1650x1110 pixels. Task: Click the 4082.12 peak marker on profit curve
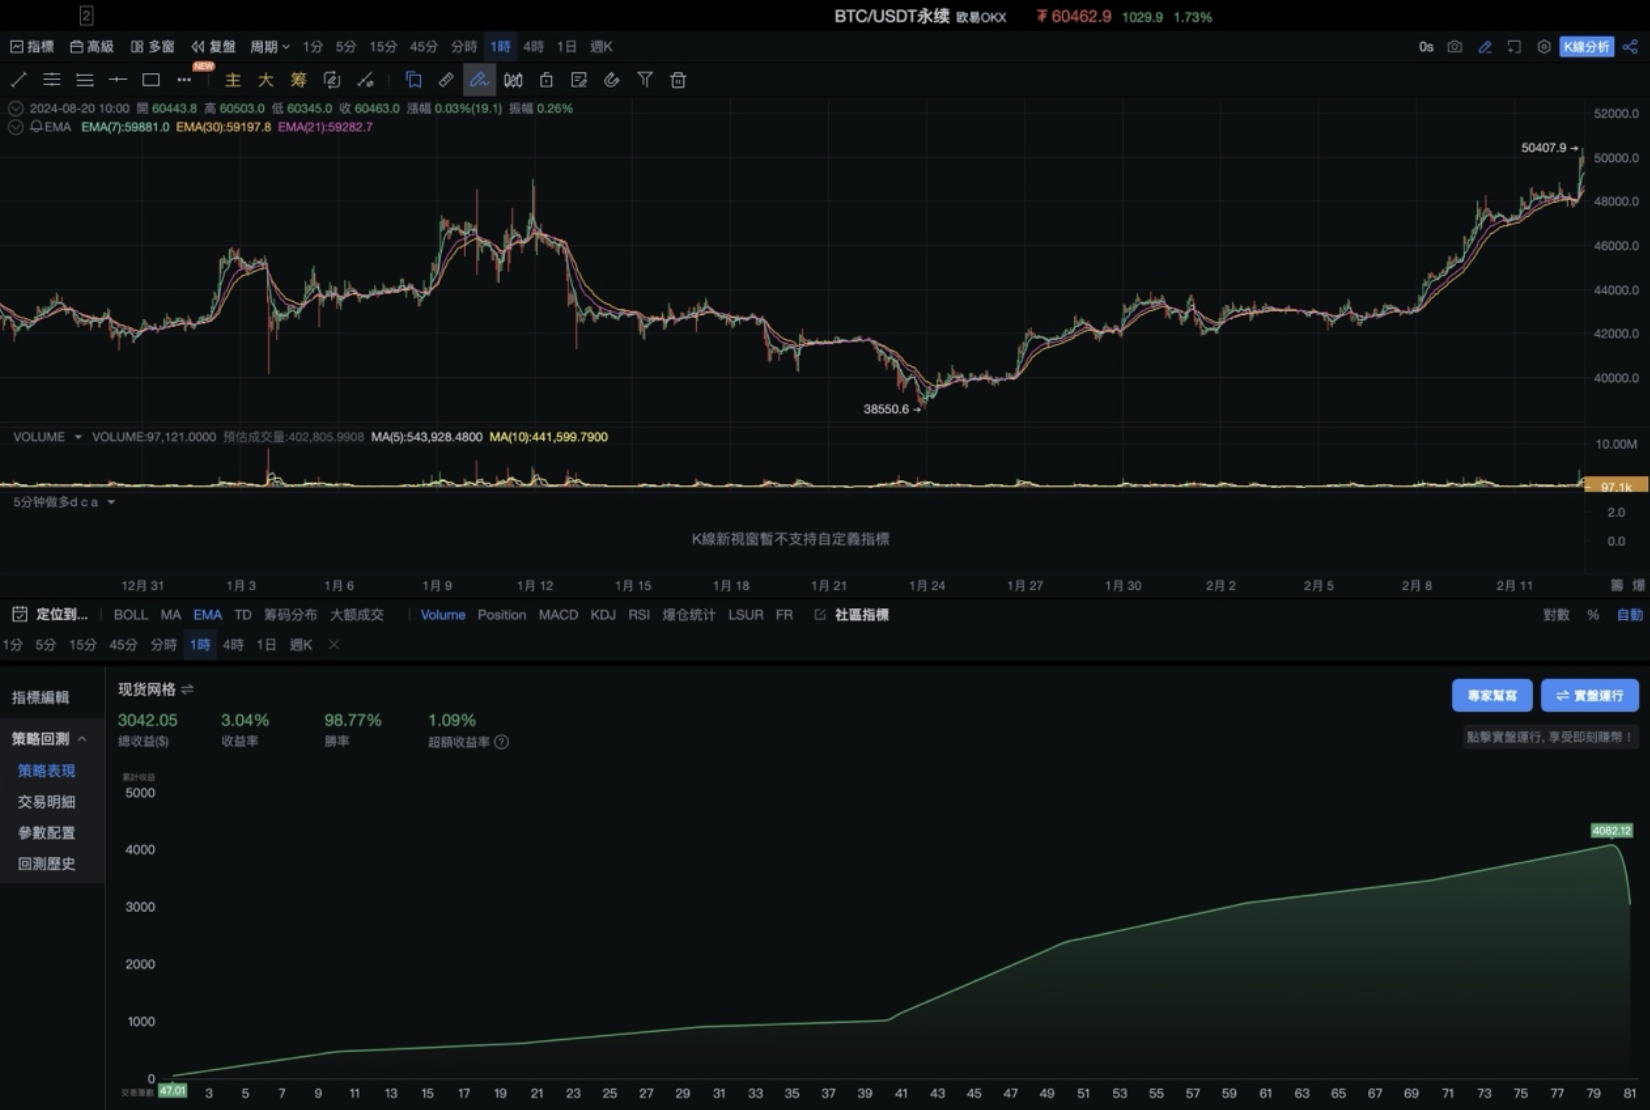coord(1611,831)
